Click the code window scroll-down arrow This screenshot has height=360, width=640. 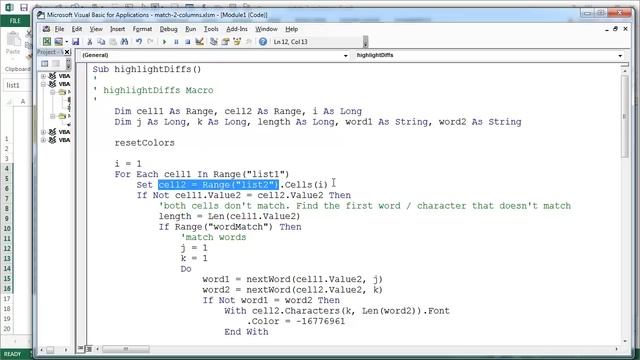pyautogui.click(x=624, y=341)
